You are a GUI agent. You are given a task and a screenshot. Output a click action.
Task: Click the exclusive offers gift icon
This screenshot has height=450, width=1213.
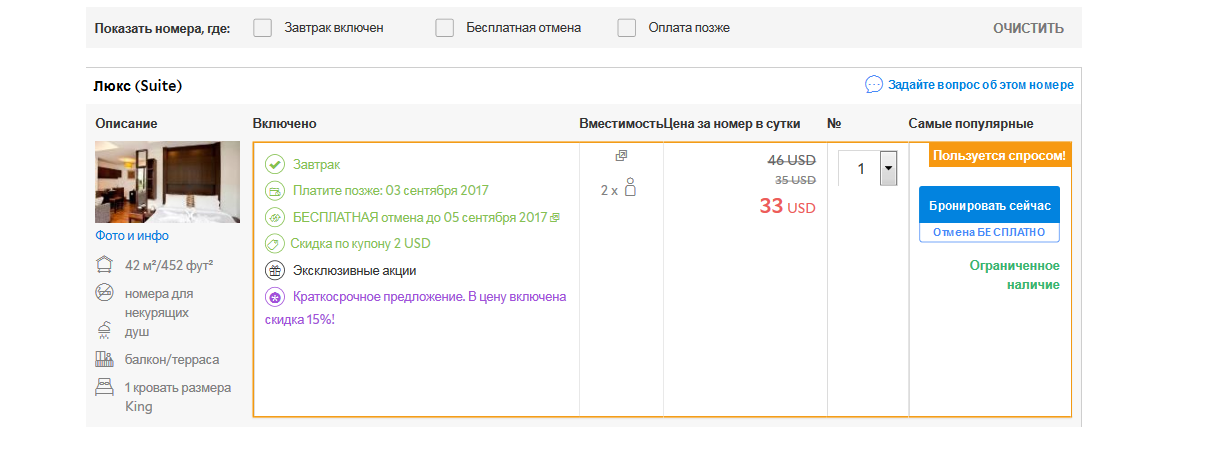point(275,270)
